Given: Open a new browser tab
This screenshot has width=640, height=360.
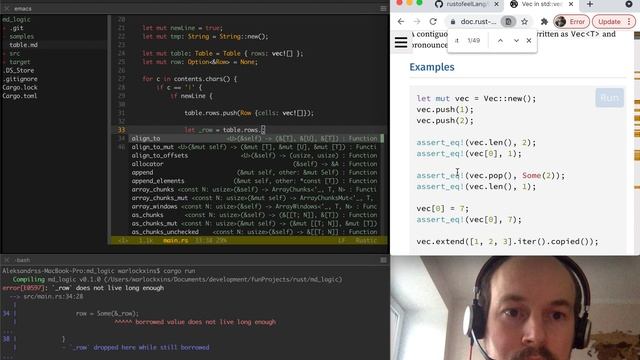Looking at the screenshot, I should coord(590,4).
